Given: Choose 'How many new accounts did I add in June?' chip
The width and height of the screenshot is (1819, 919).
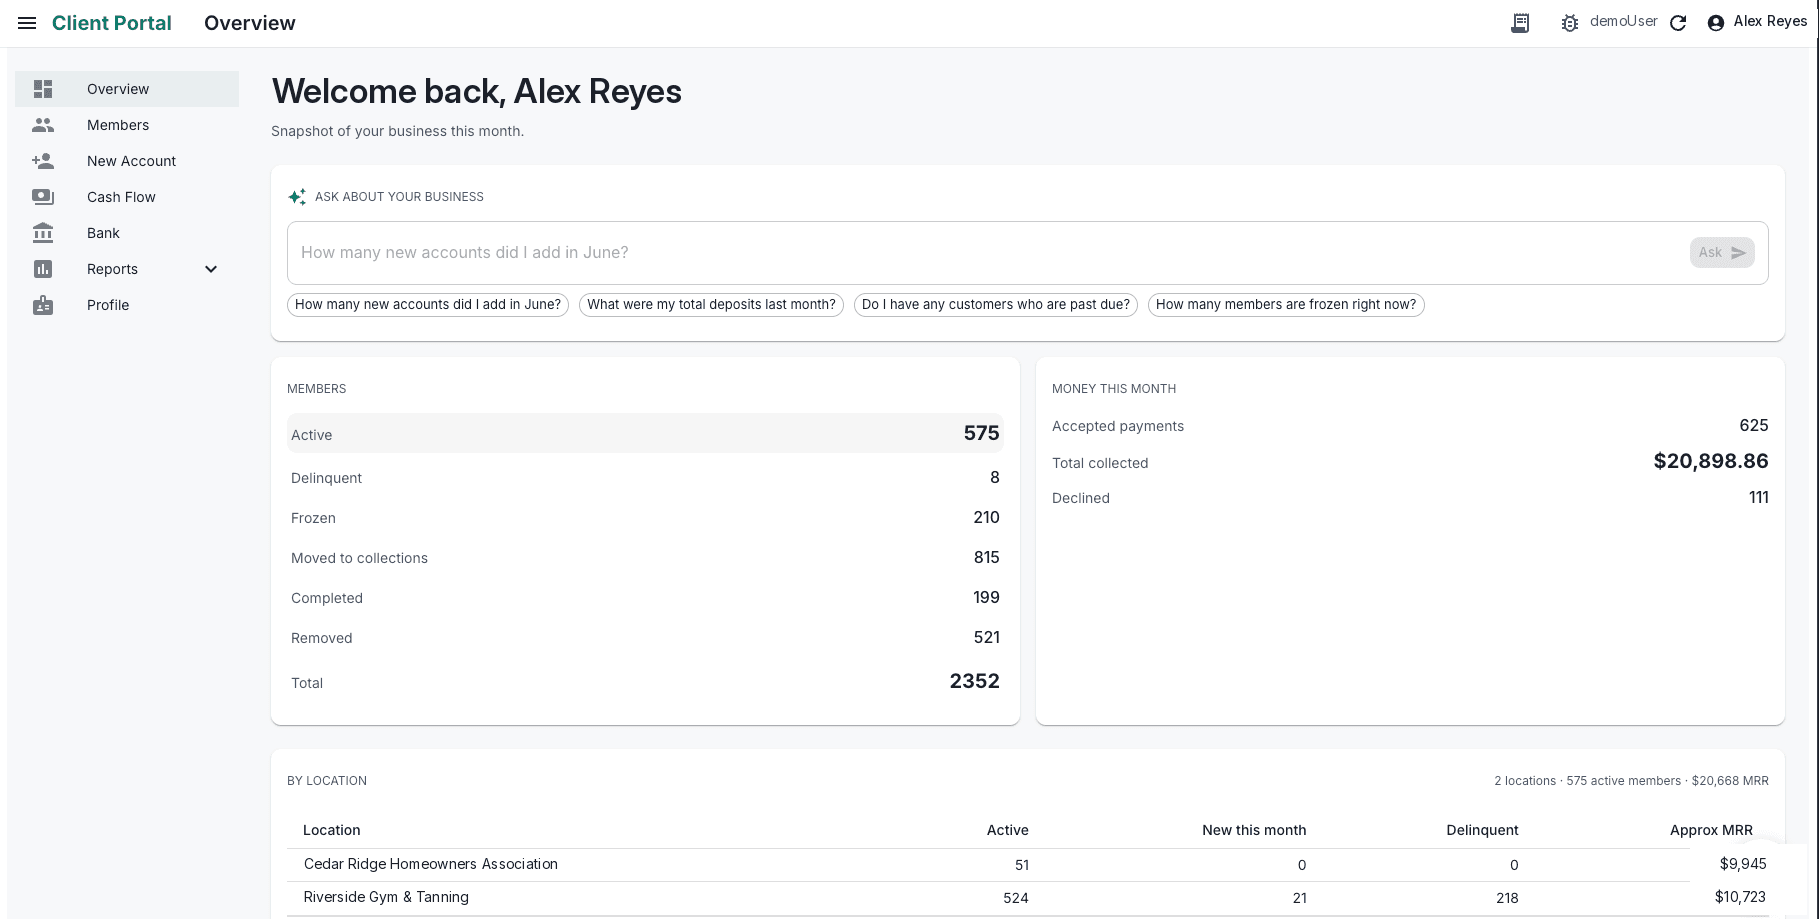Looking at the screenshot, I should (x=428, y=305).
